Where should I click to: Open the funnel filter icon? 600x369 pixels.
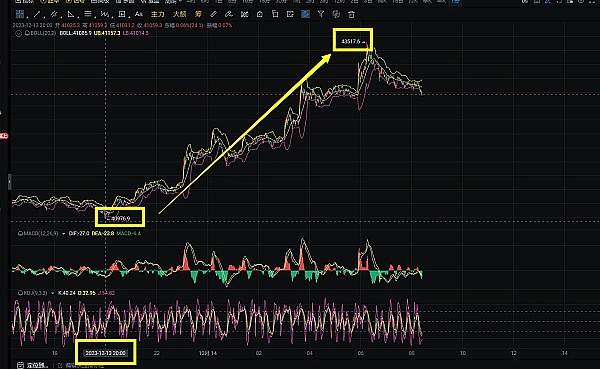click(321, 15)
